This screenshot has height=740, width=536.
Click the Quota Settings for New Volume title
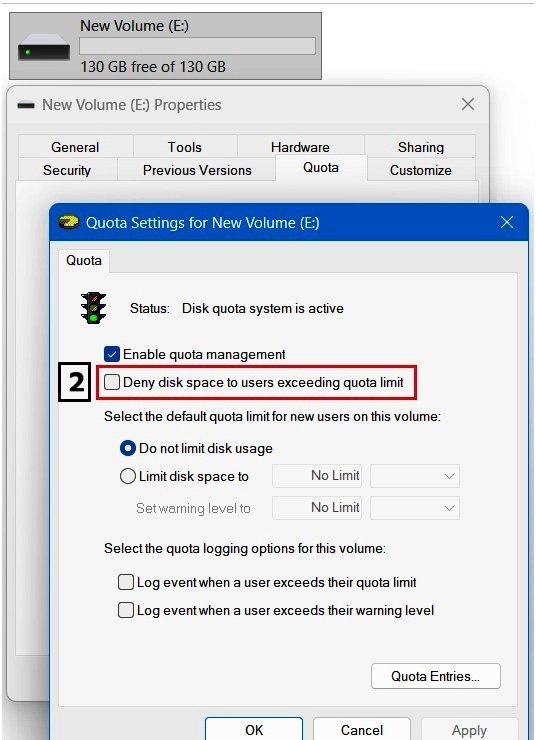[202, 222]
